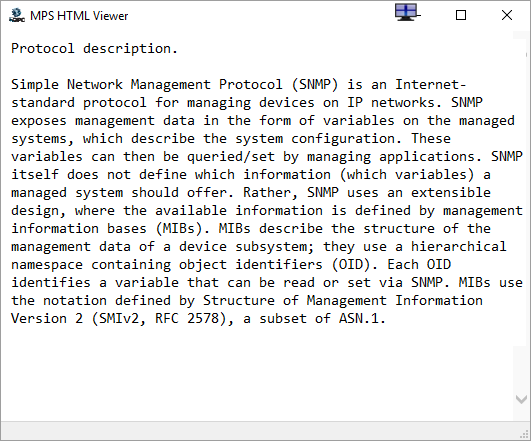531x441 pixels.
Task: Click the scrollbar down chevron arrow
Action: tap(521, 399)
